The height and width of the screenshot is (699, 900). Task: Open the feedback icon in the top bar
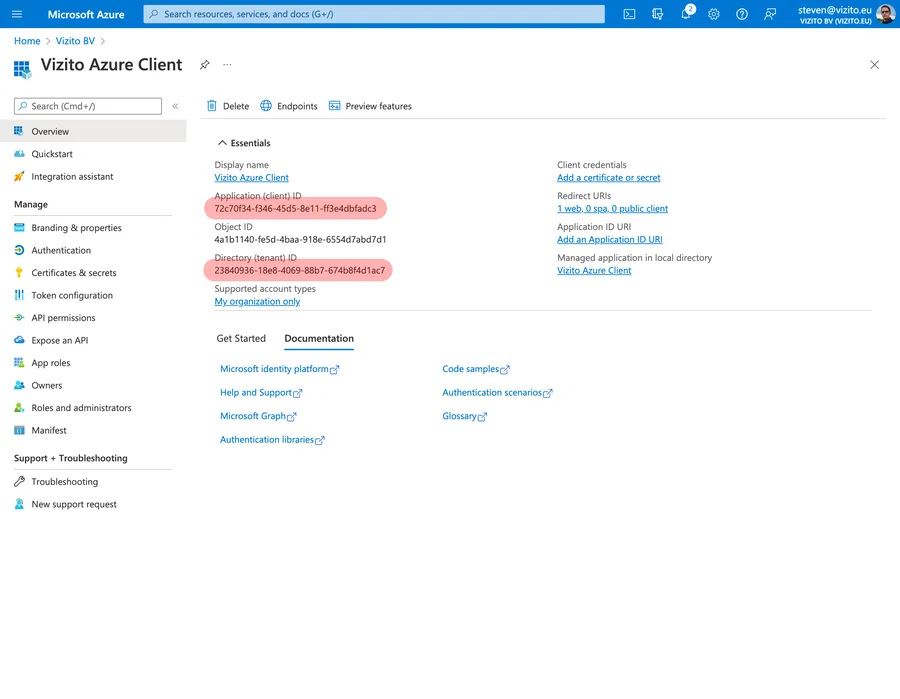(769, 14)
